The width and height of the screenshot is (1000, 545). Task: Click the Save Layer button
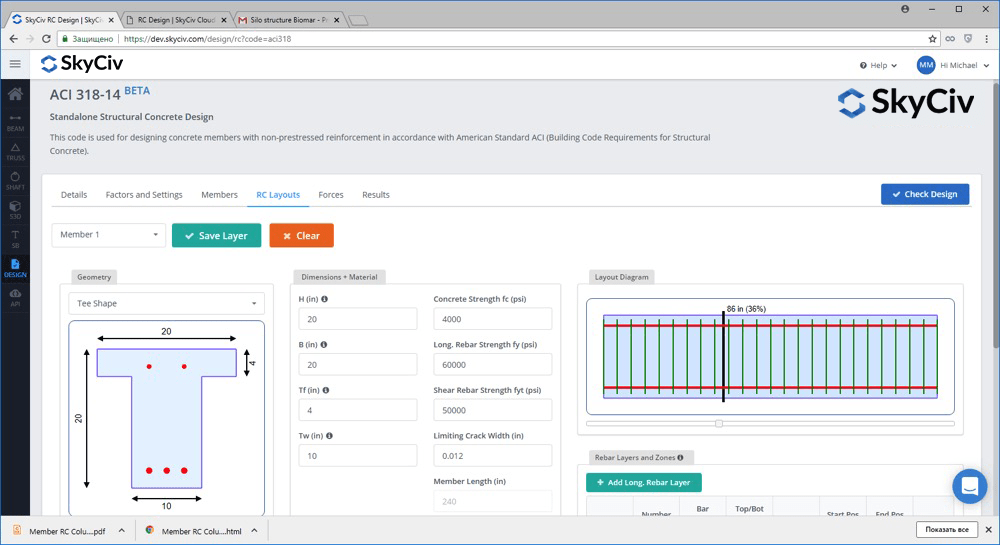point(216,235)
